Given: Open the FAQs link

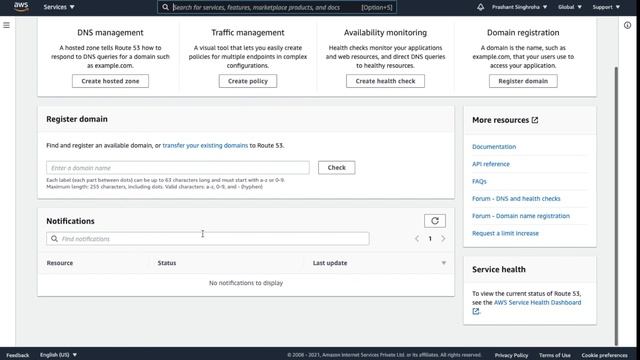Looking at the screenshot, I should tap(479, 181).
